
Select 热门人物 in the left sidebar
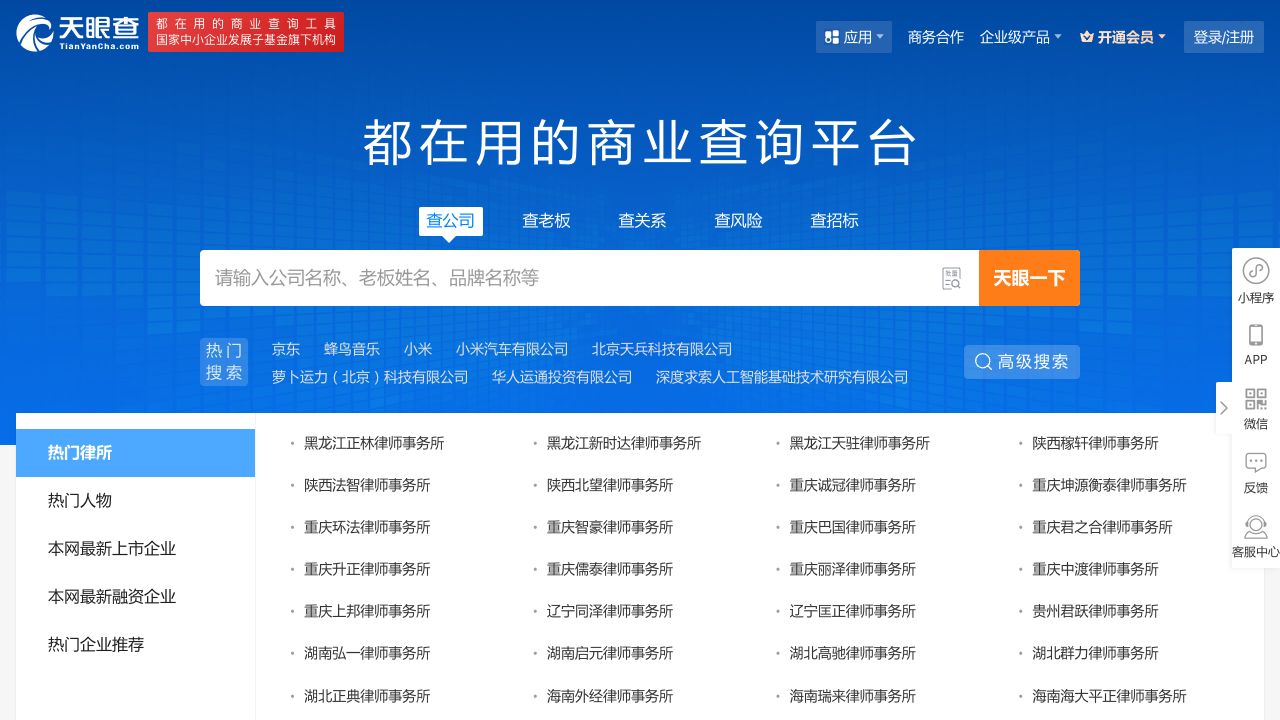(x=80, y=501)
